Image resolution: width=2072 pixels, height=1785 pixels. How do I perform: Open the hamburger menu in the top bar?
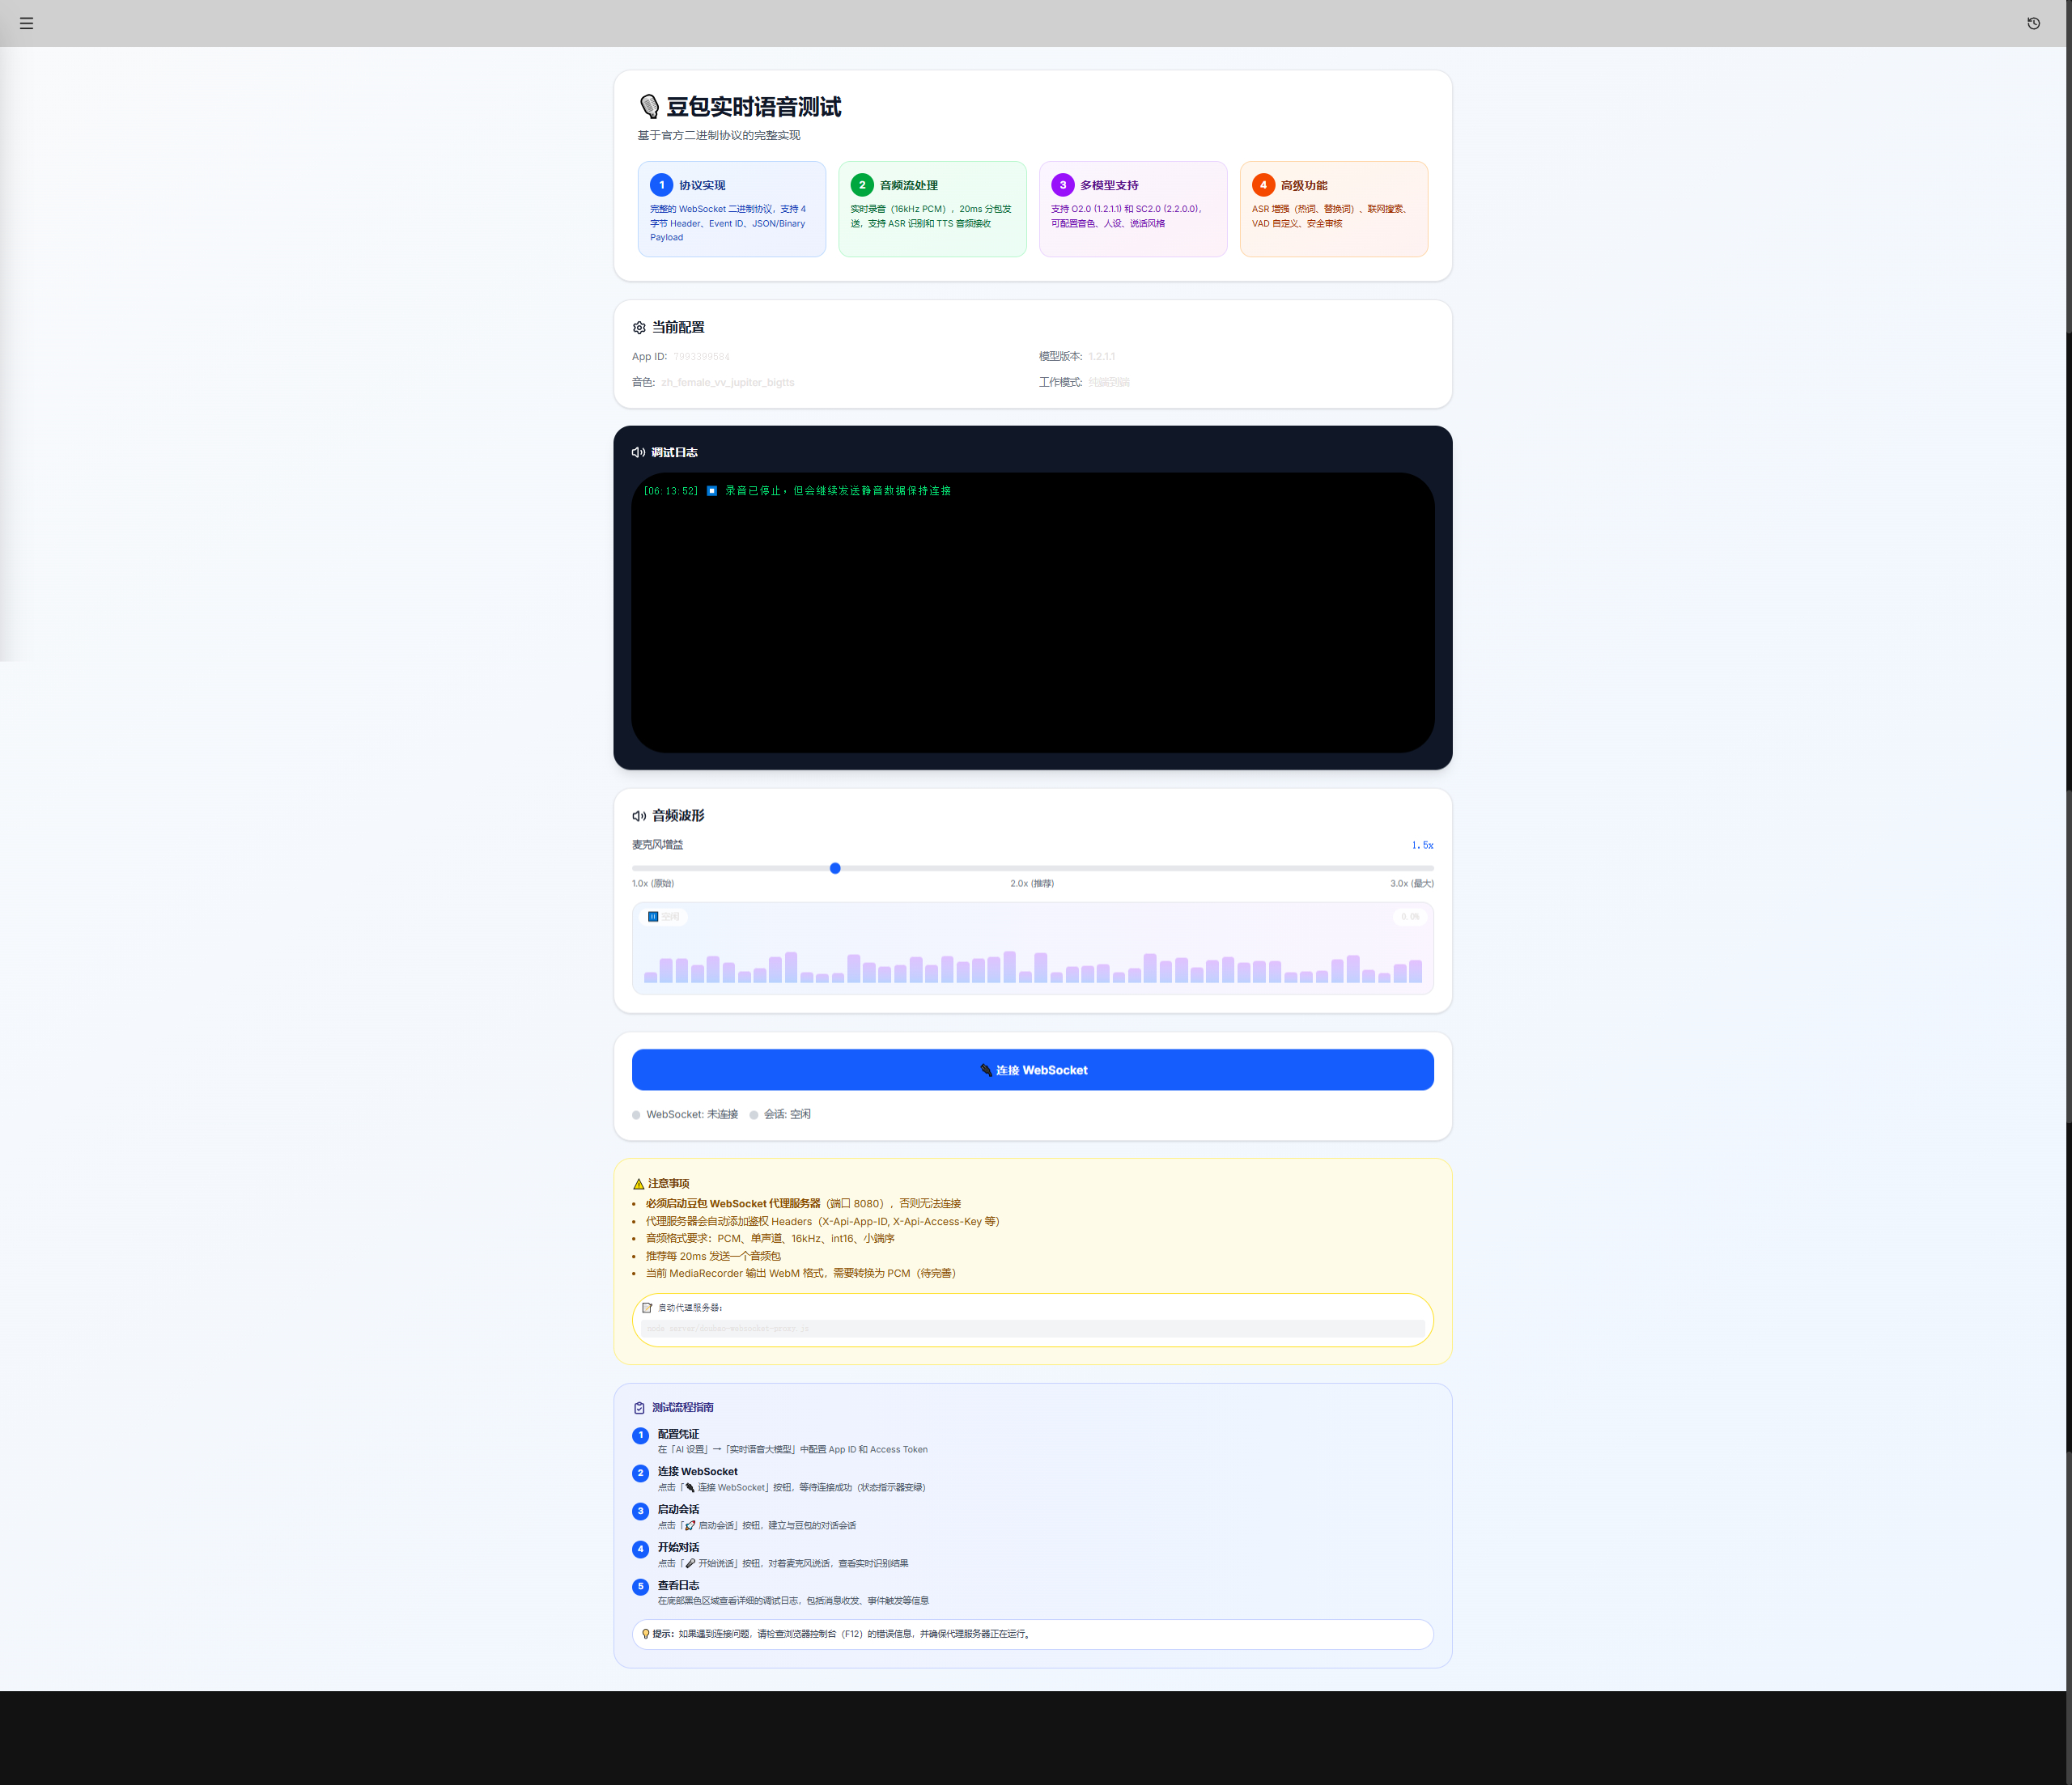[26, 23]
